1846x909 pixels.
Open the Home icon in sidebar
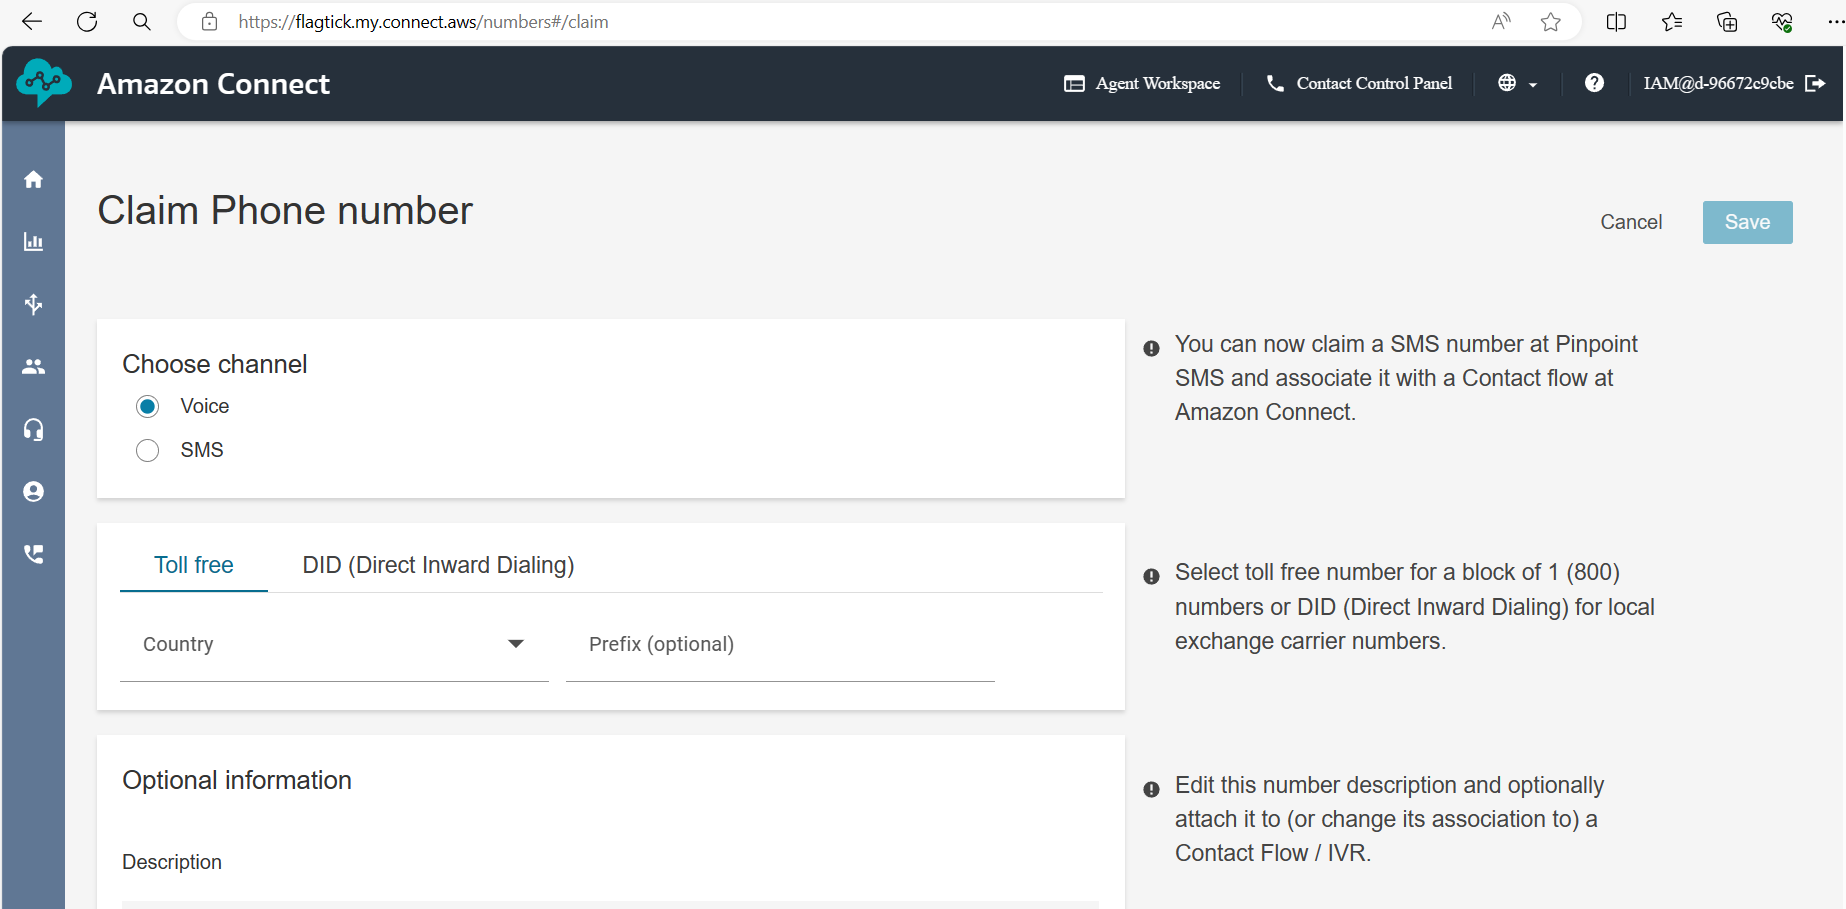tap(33, 180)
